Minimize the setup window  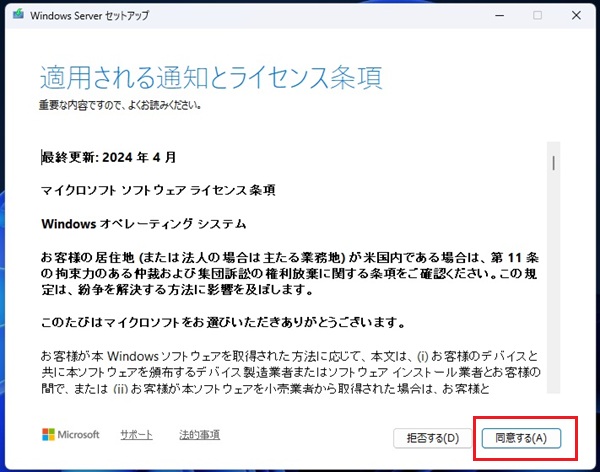[x=493, y=16]
